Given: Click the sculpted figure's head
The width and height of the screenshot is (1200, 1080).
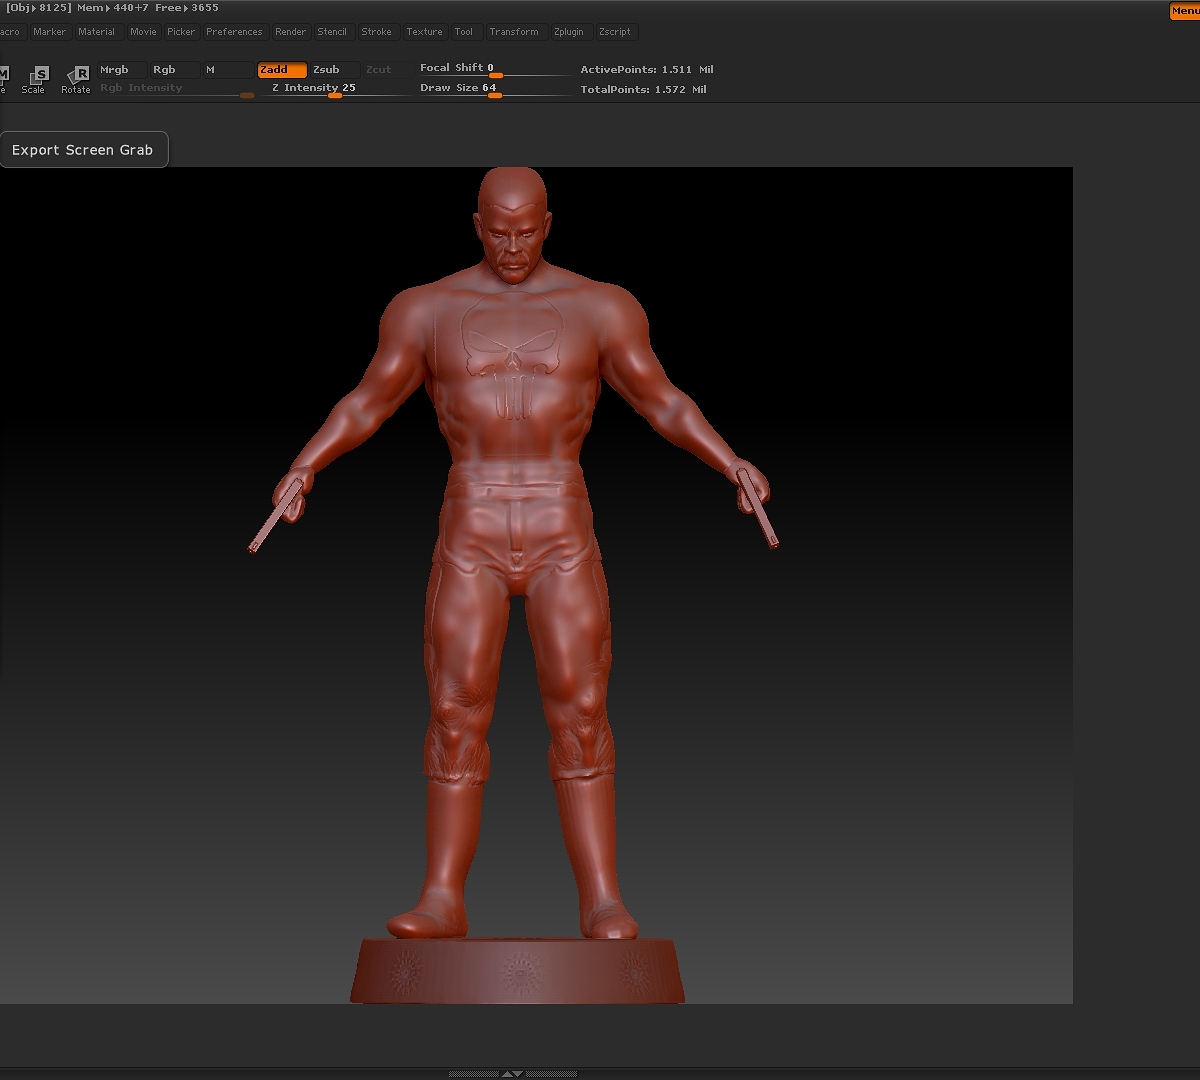Looking at the screenshot, I should [513, 225].
